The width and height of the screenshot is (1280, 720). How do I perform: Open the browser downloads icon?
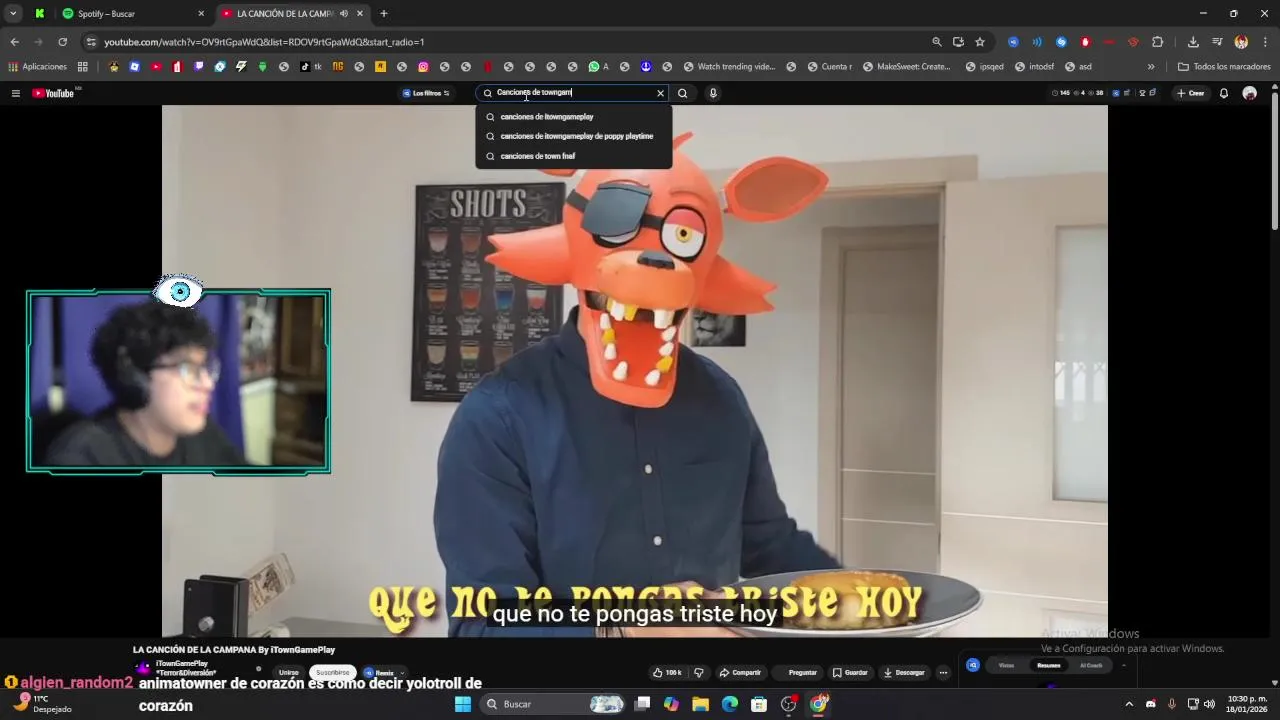click(x=1193, y=42)
